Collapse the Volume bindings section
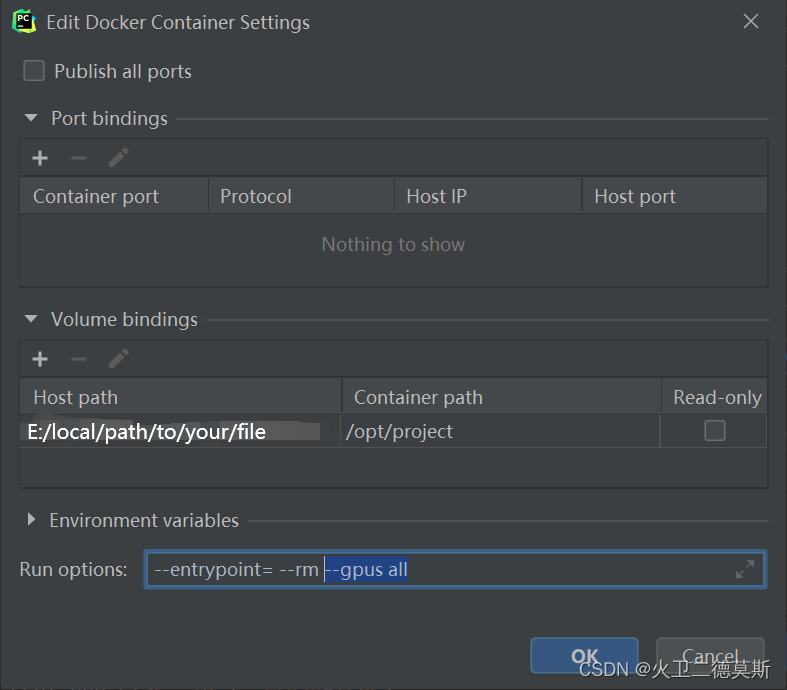 tap(31, 319)
